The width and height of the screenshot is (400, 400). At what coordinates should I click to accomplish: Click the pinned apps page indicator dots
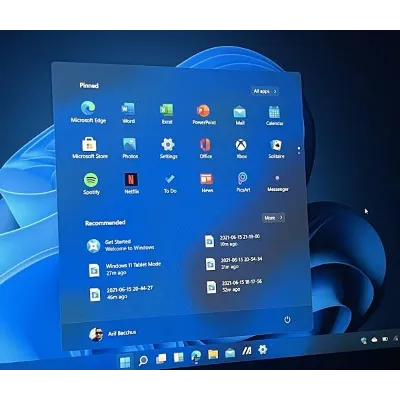point(299,150)
